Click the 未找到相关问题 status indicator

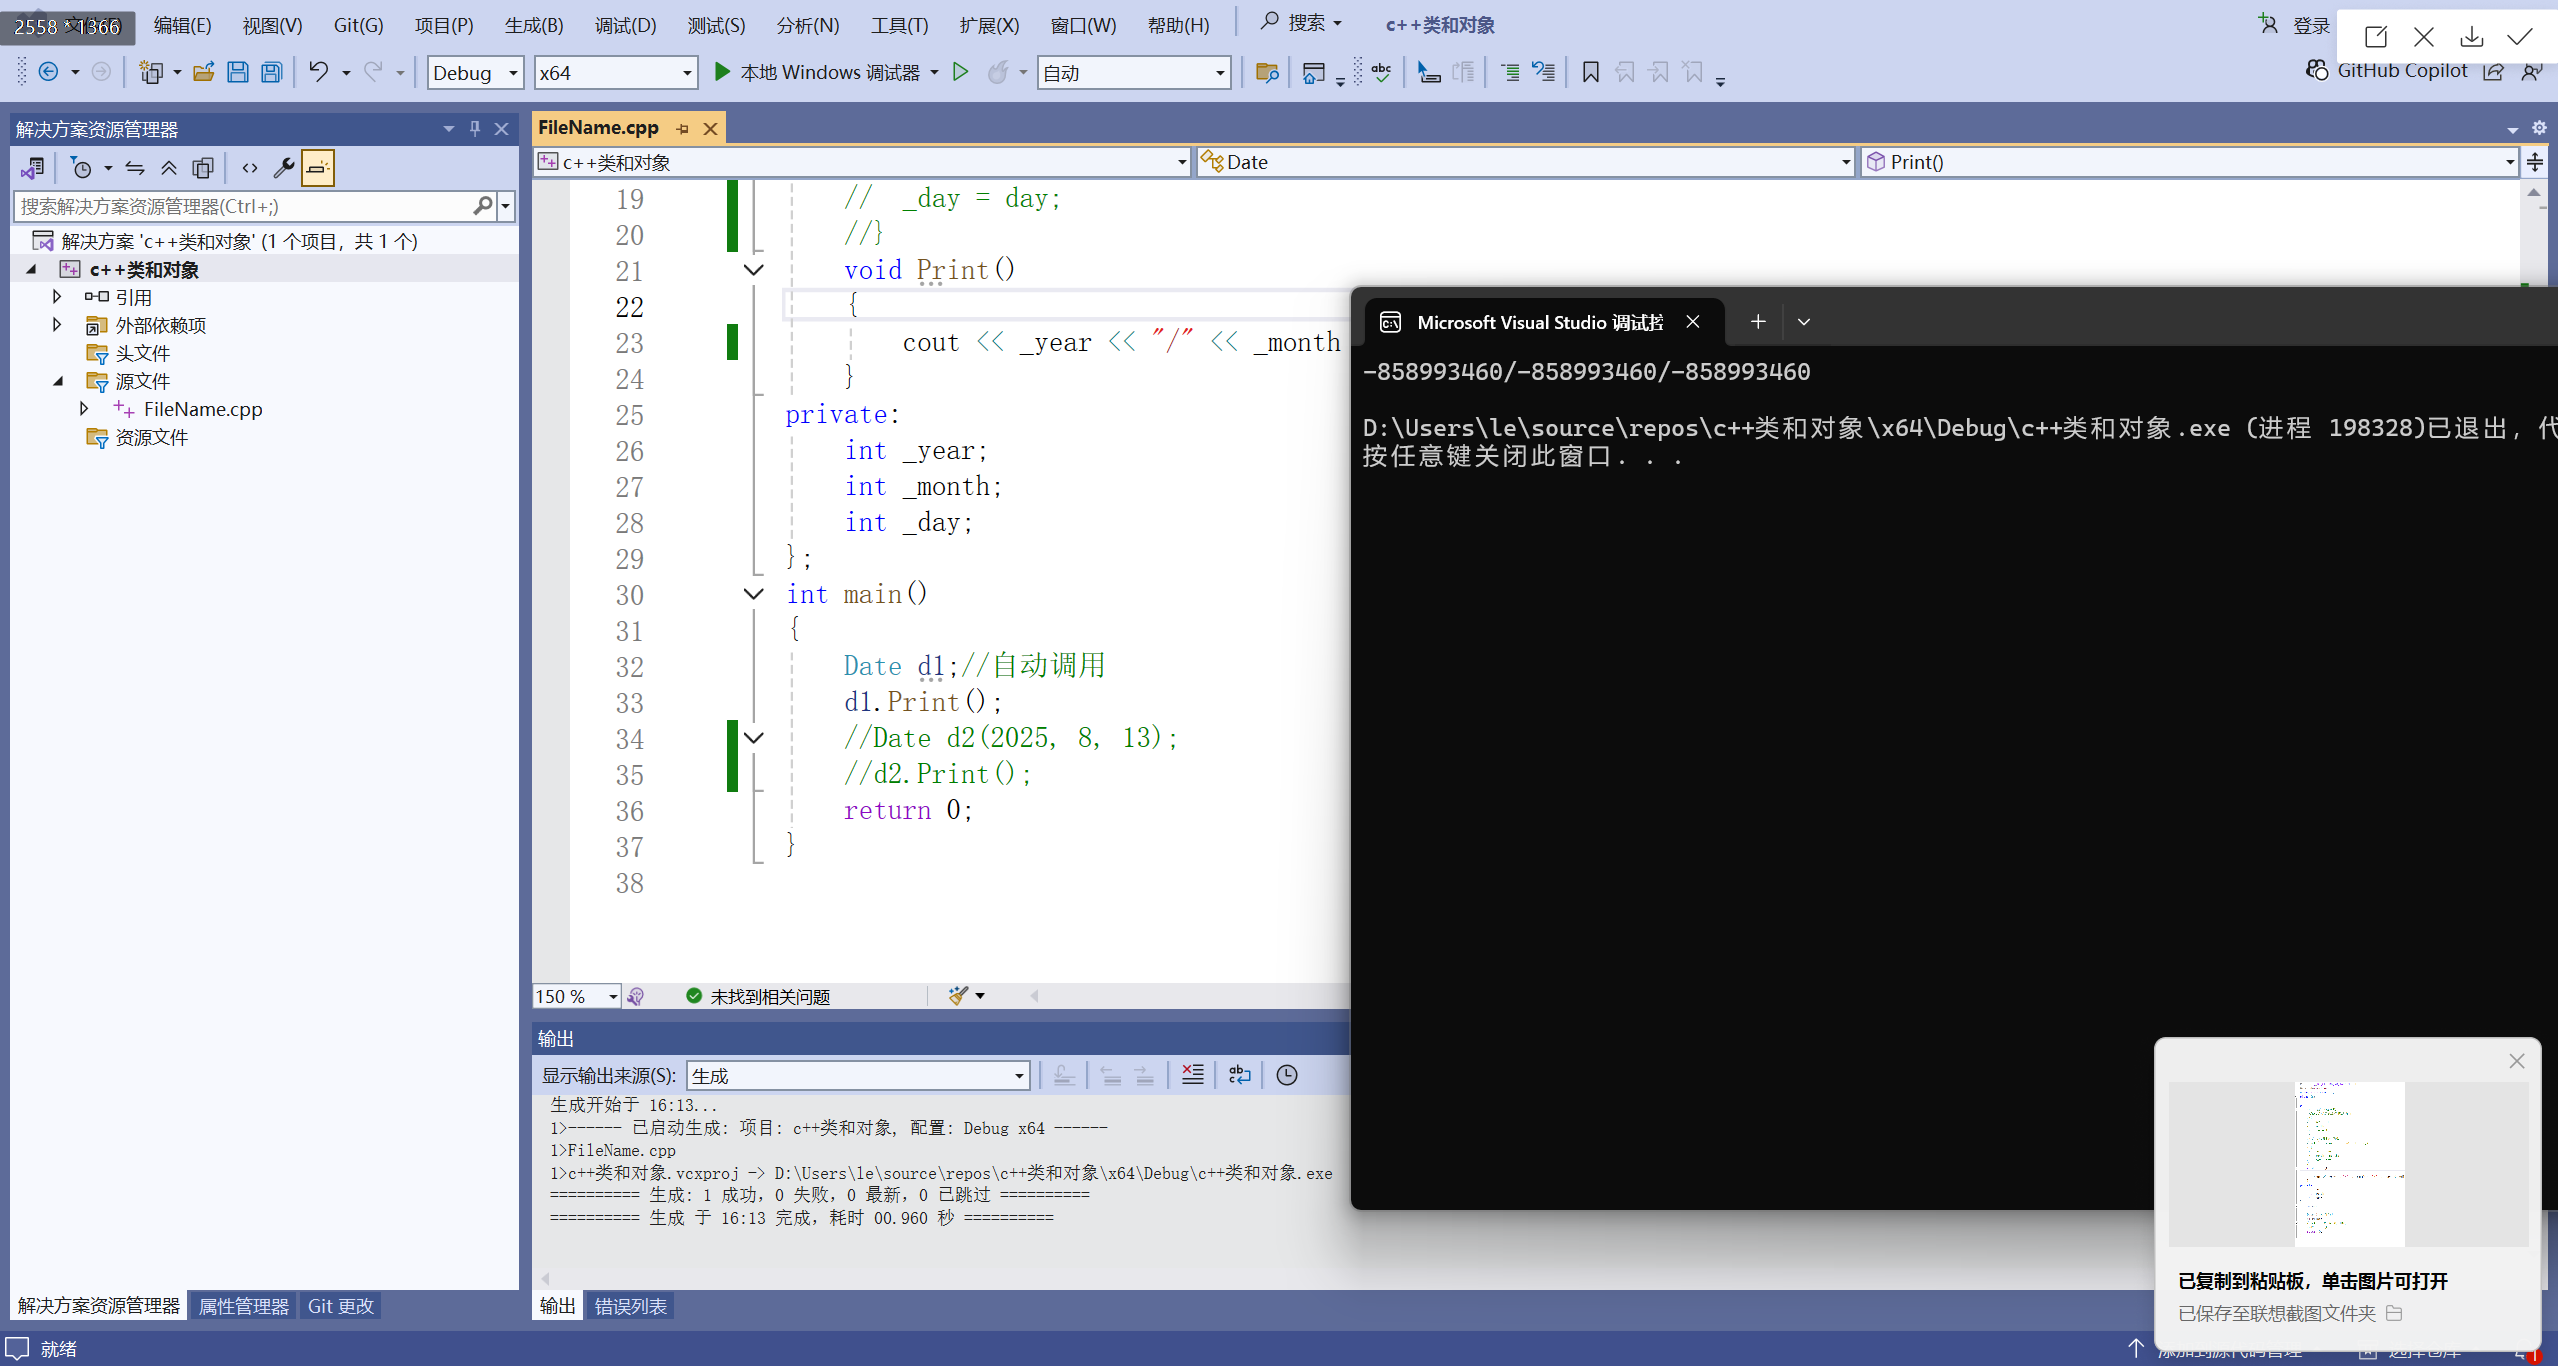tap(758, 996)
